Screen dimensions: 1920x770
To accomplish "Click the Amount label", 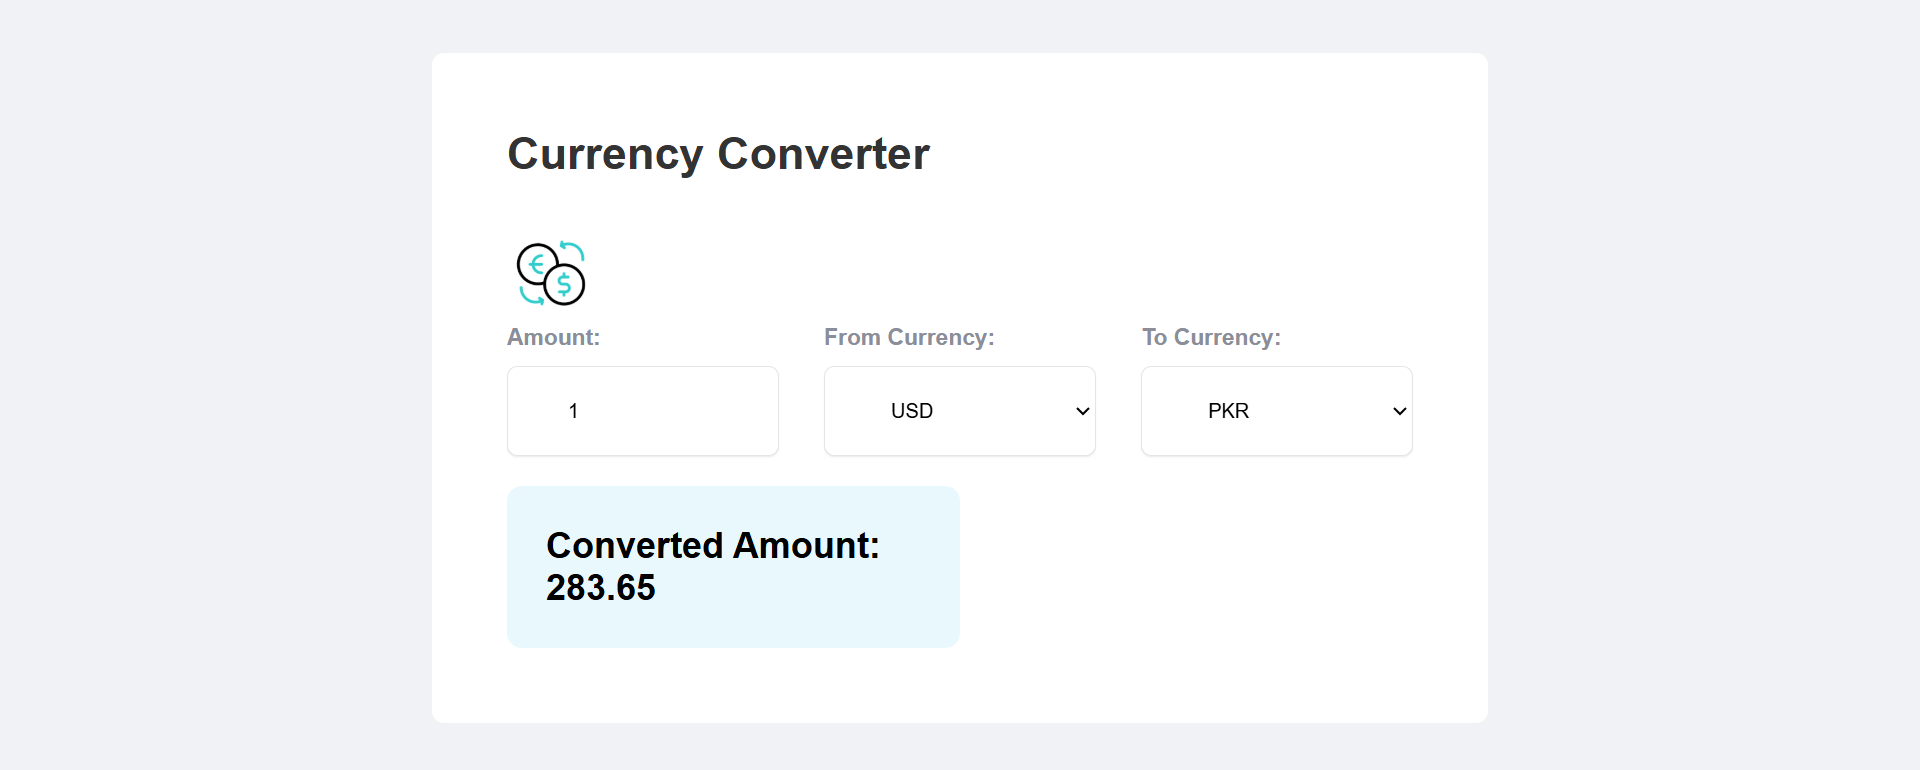I will [x=553, y=337].
